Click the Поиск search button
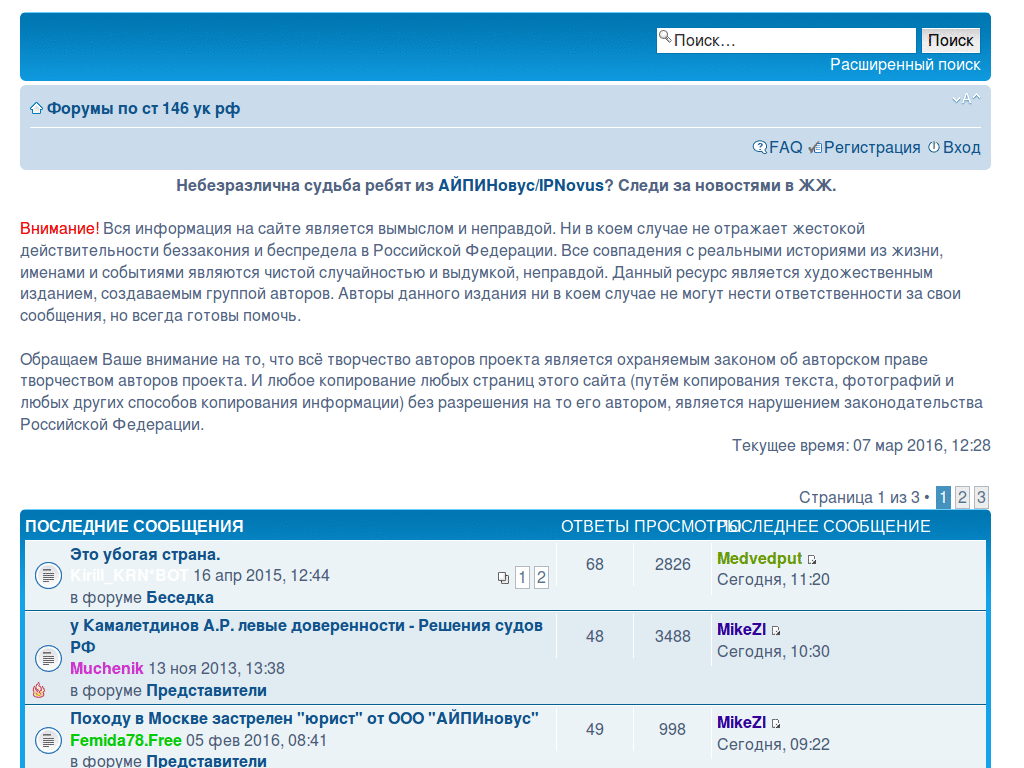Screen dimensions: 1024x768 [x=950, y=40]
